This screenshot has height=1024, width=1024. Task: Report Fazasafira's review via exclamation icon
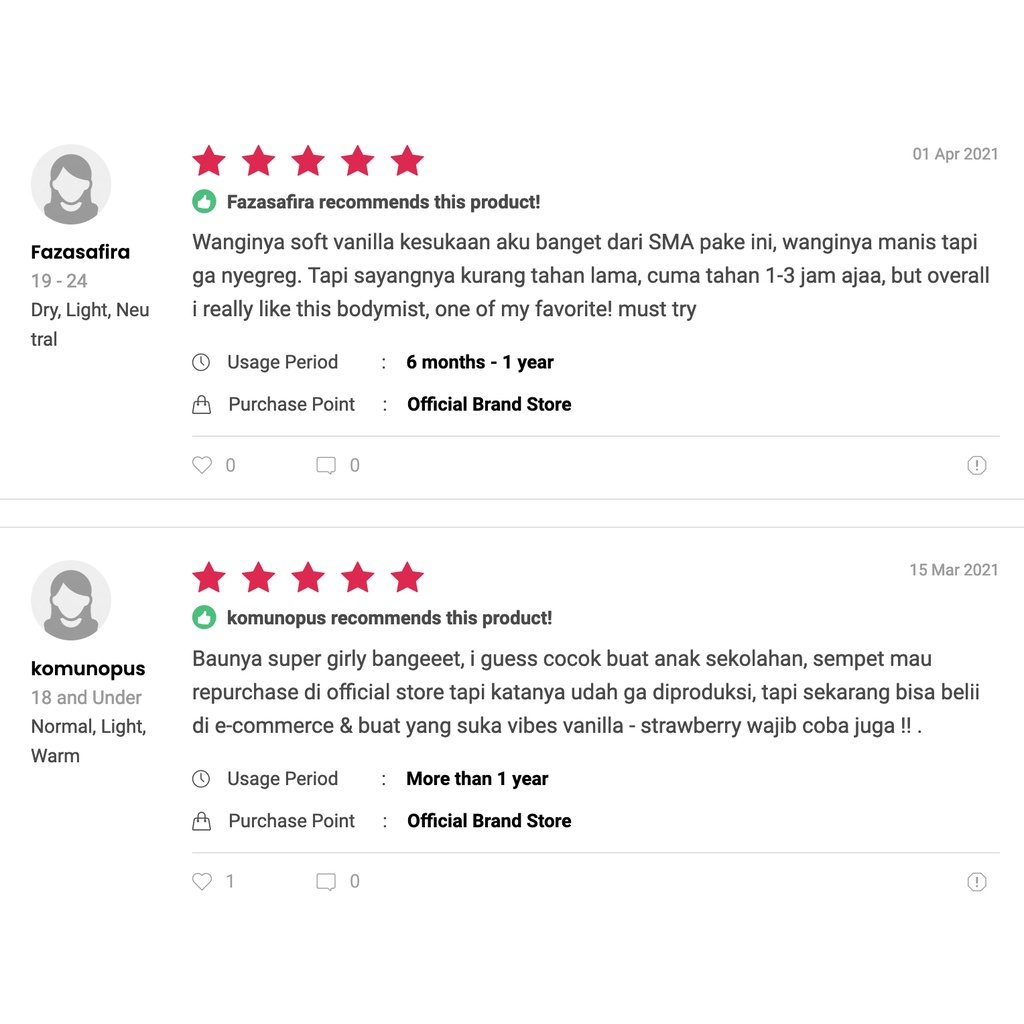pyautogui.click(x=977, y=465)
